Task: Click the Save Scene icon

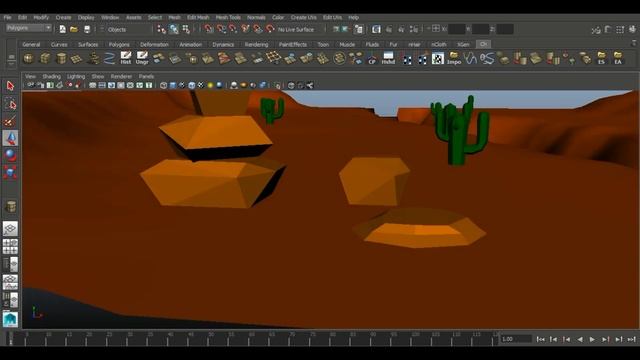Action: pyautogui.click(x=87, y=29)
